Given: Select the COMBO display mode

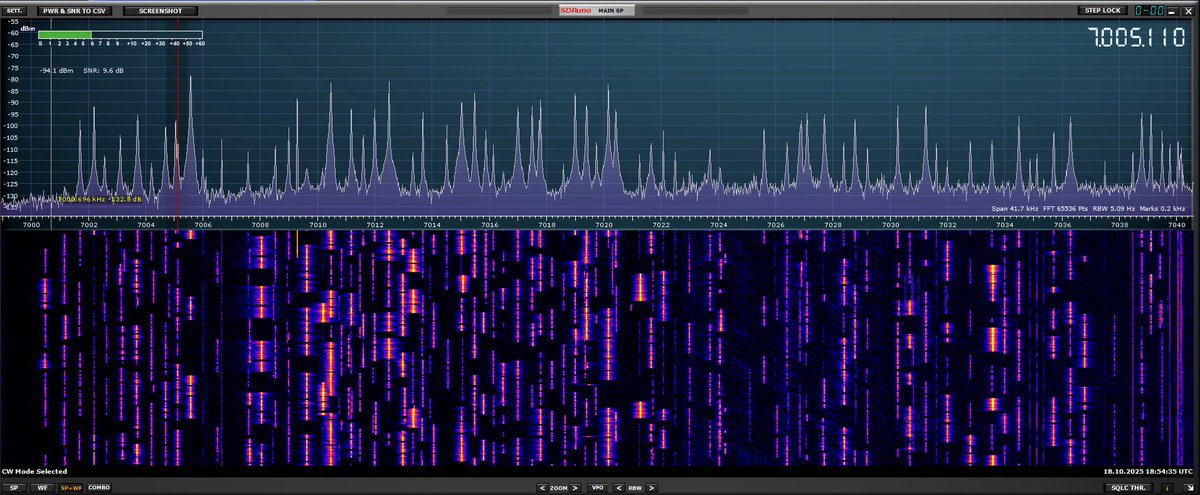Looking at the screenshot, I should tap(99, 487).
